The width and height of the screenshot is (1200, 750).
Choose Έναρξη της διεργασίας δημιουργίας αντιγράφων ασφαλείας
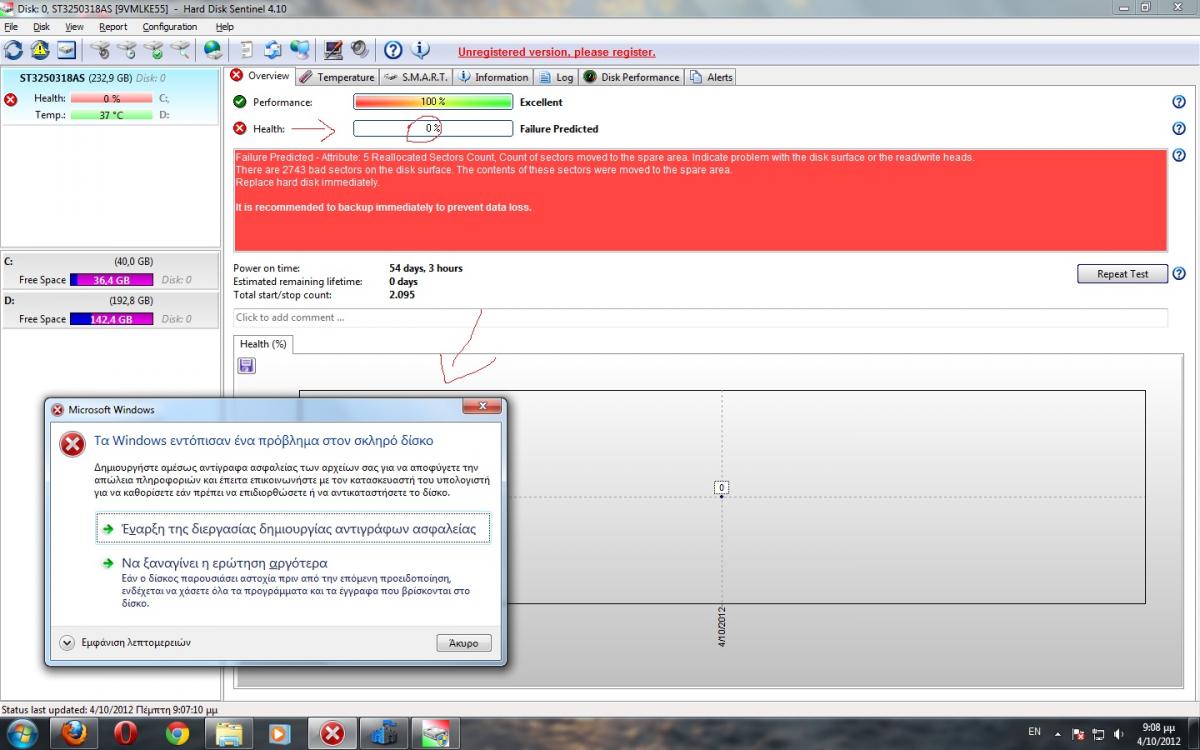click(x=294, y=528)
